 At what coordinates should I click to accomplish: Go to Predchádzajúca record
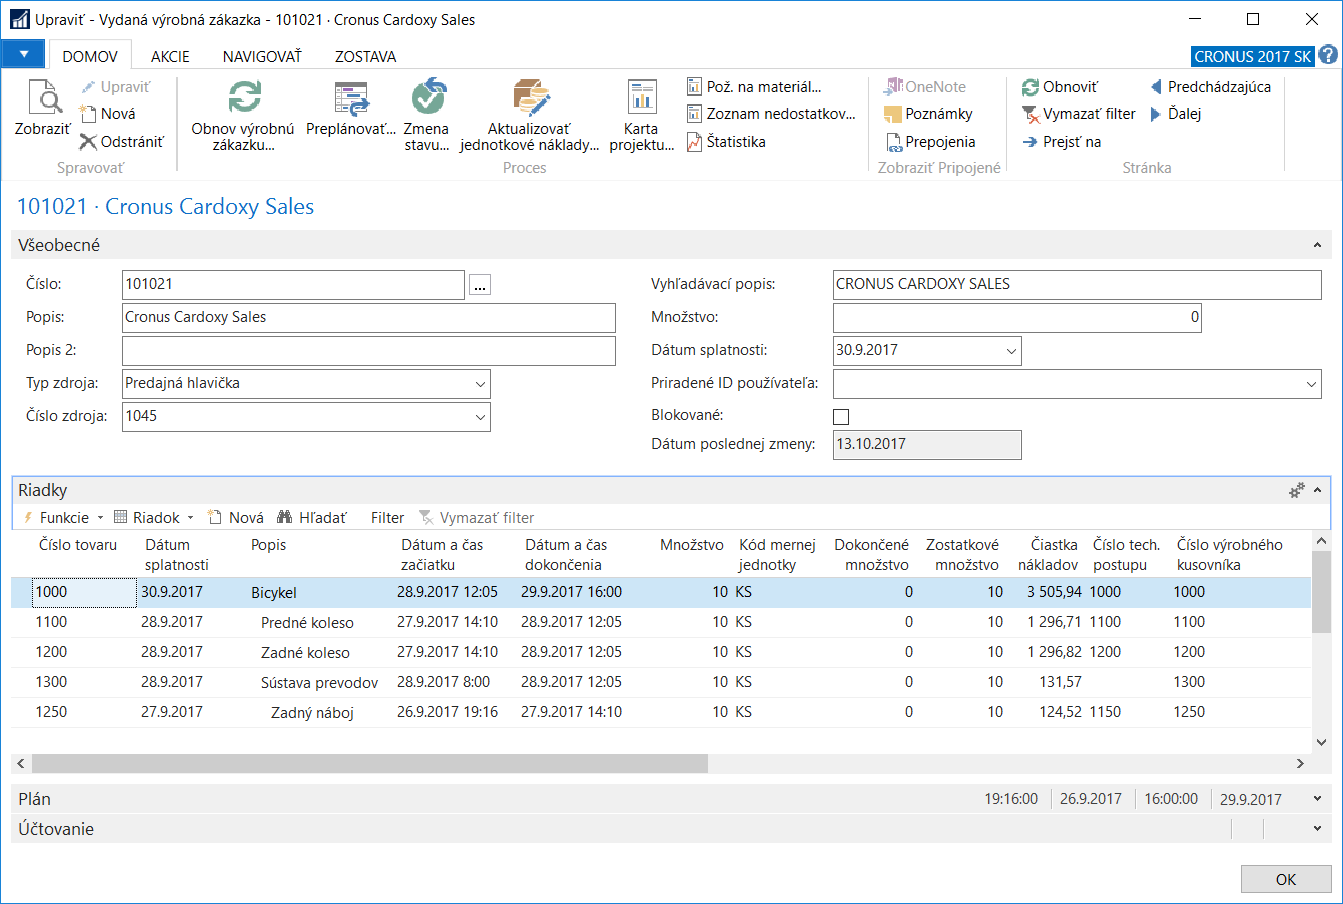coord(1210,87)
